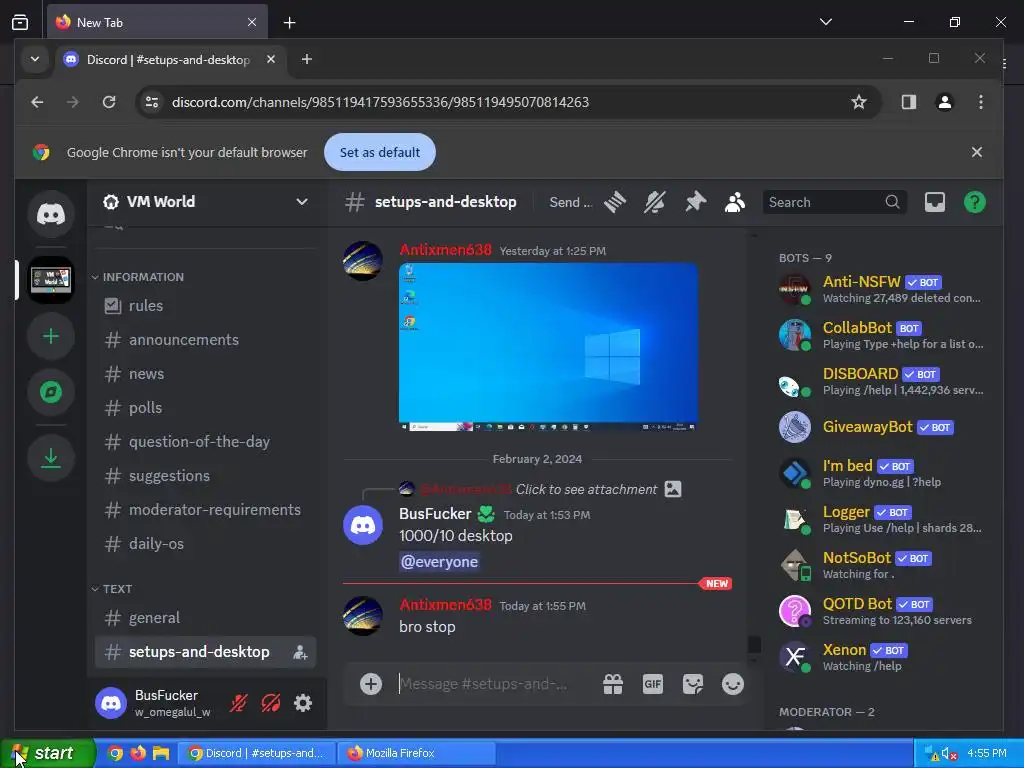Open the sticker picker
Screen dimensions: 1024x768
click(693, 684)
